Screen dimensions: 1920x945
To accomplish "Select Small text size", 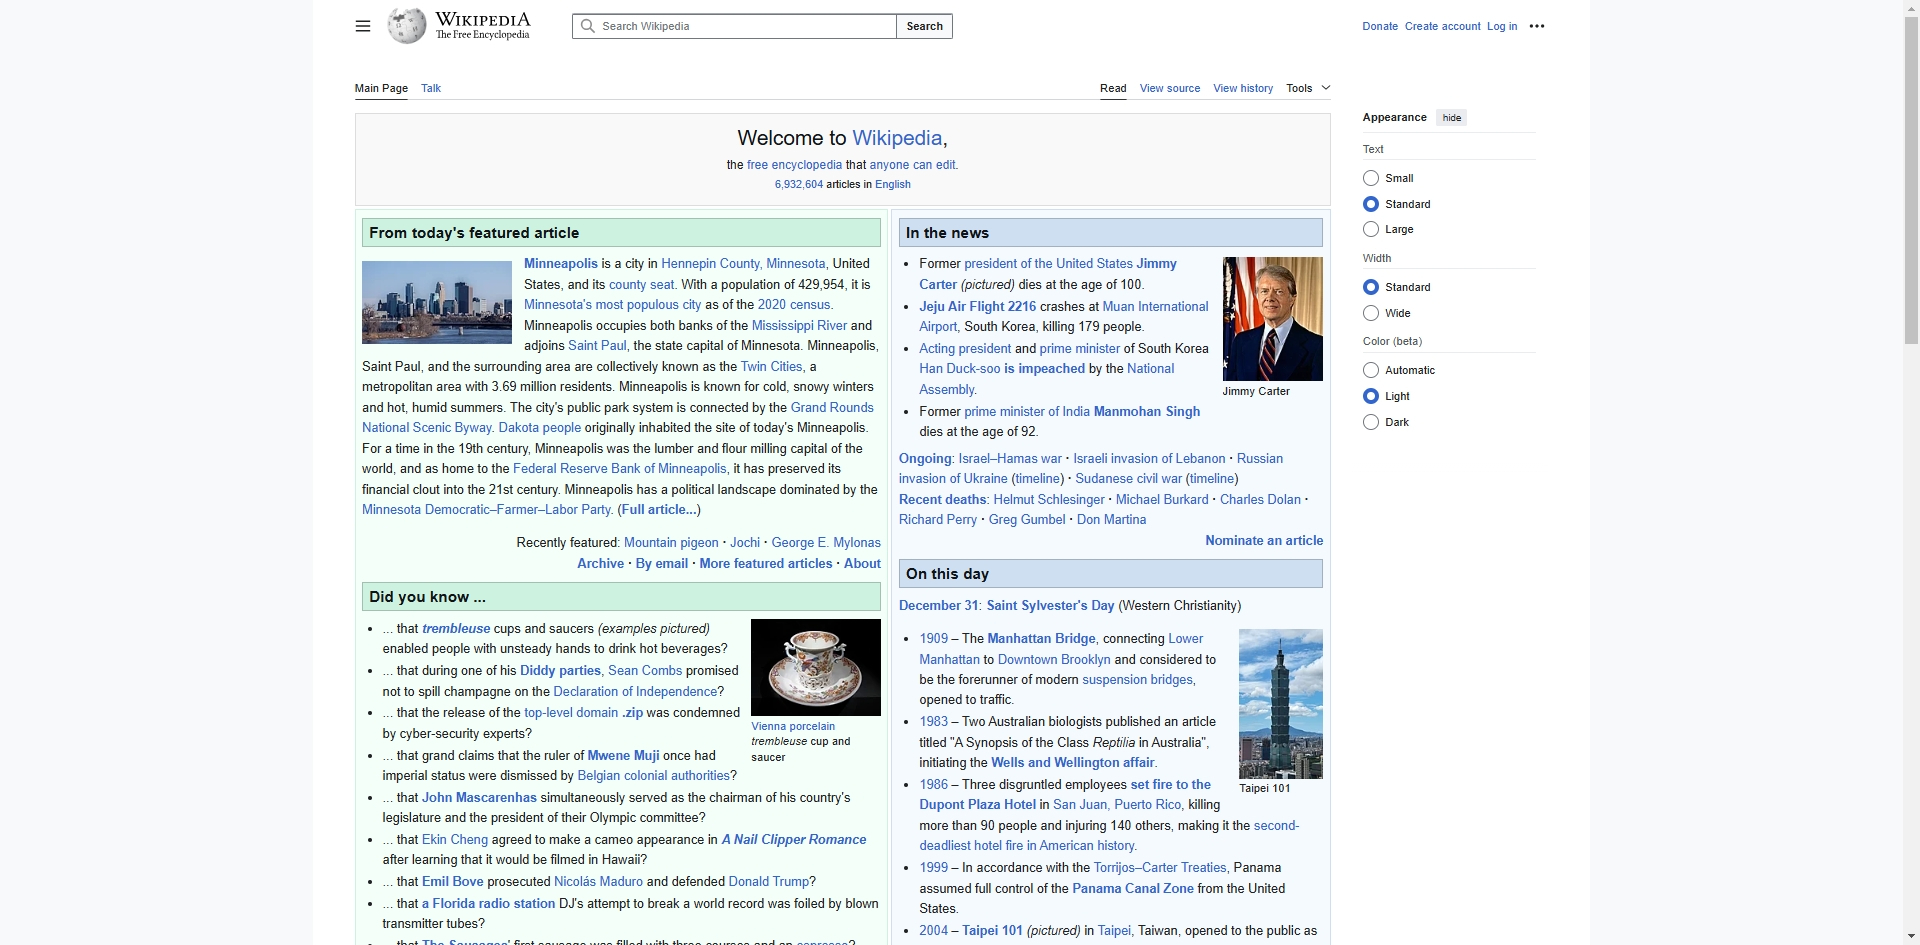I will coord(1371,178).
